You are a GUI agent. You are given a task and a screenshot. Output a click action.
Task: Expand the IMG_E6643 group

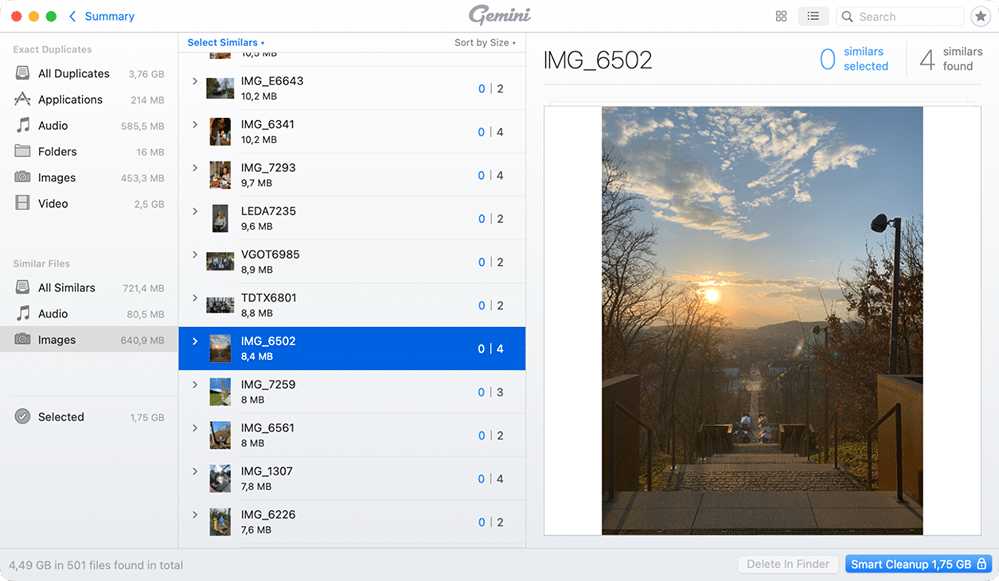pyautogui.click(x=195, y=81)
